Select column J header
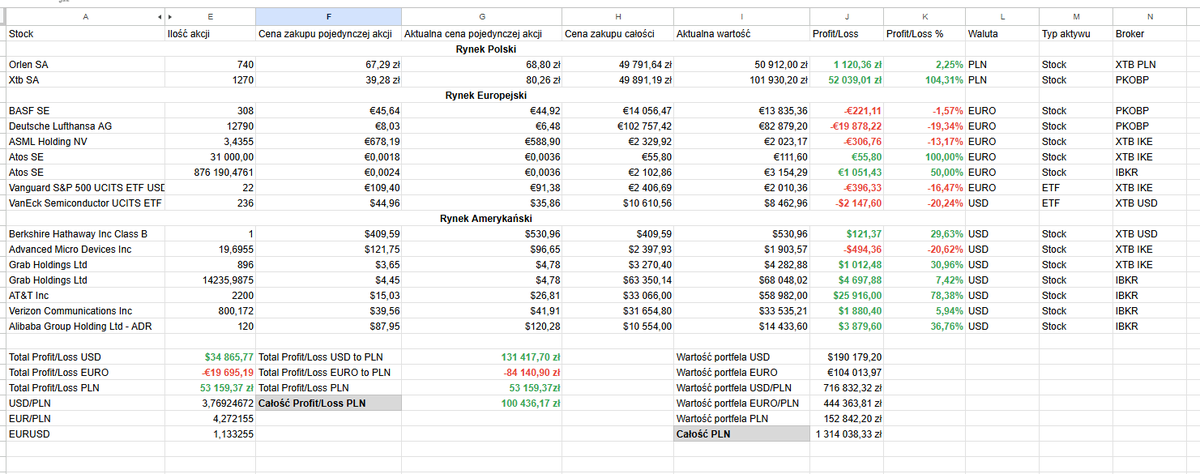Image resolution: width=1200 pixels, height=474 pixels. (846, 17)
